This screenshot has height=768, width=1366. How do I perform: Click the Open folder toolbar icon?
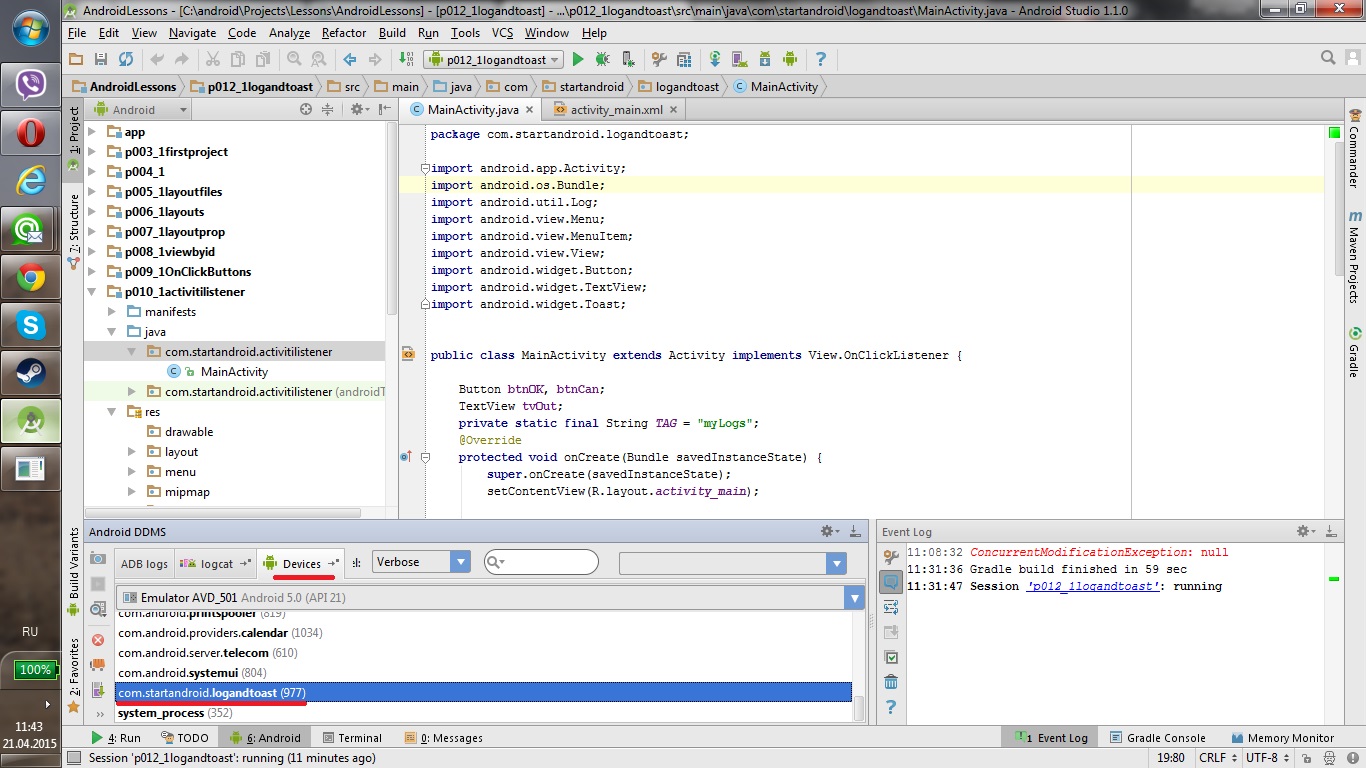(76, 60)
